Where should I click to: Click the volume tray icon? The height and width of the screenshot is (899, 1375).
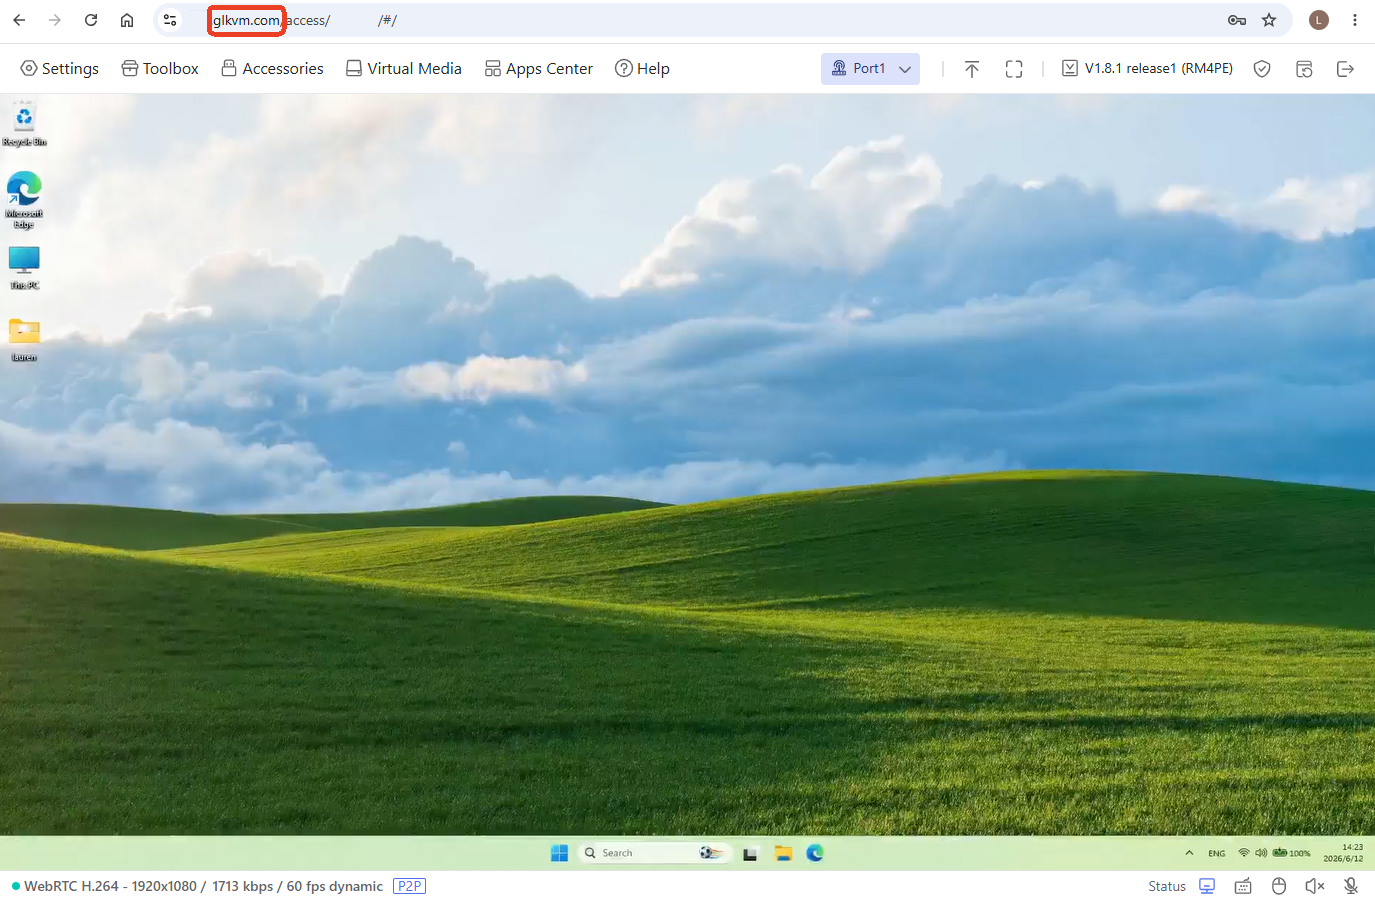click(x=1261, y=853)
